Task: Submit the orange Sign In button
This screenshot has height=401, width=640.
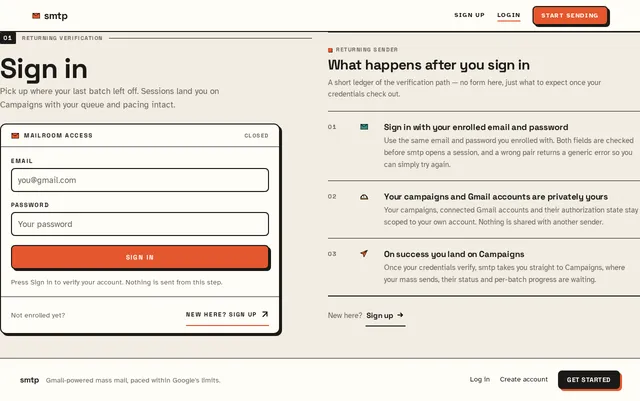Action: (x=140, y=257)
